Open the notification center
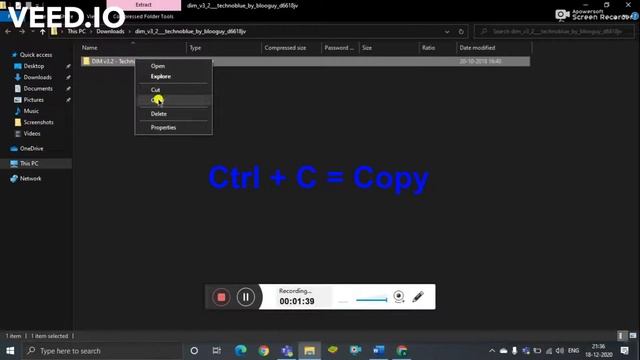 click(x=624, y=351)
